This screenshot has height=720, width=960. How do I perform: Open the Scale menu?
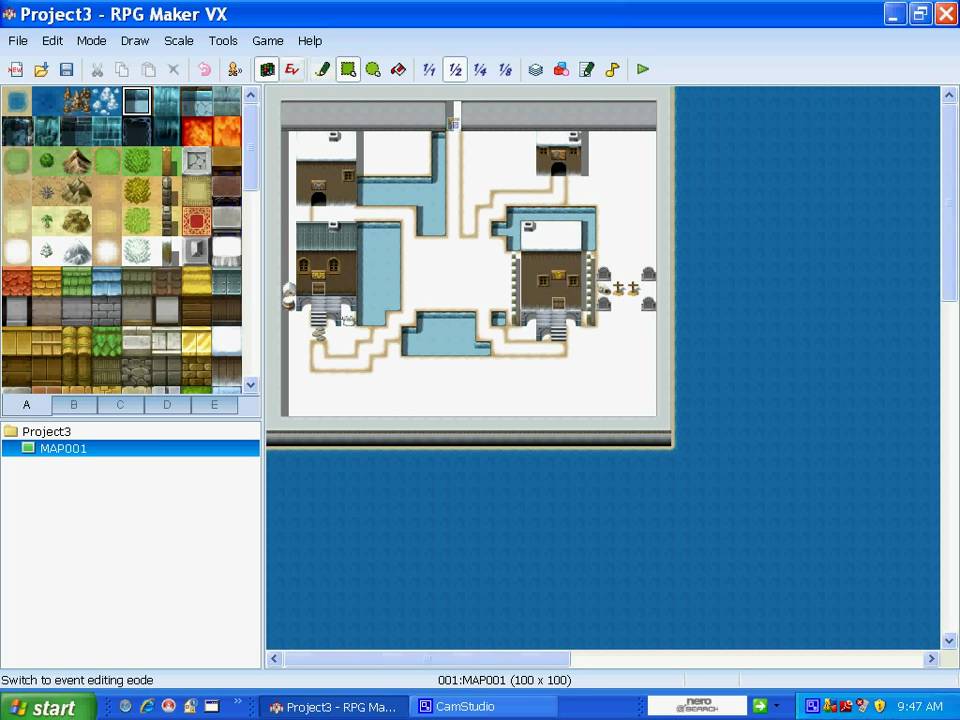pos(179,41)
